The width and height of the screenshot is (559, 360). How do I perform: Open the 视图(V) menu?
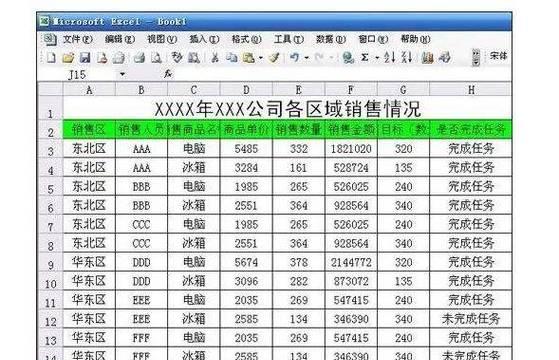click(162, 39)
